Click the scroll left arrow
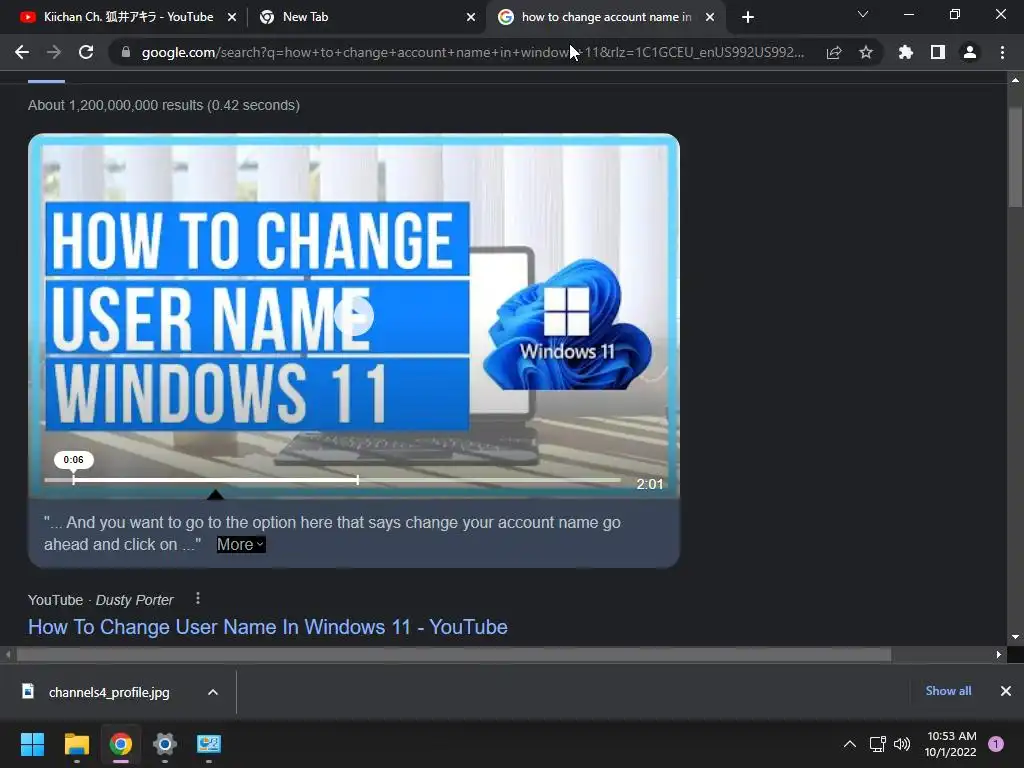The width and height of the screenshot is (1024, 768). click(8, 654)
